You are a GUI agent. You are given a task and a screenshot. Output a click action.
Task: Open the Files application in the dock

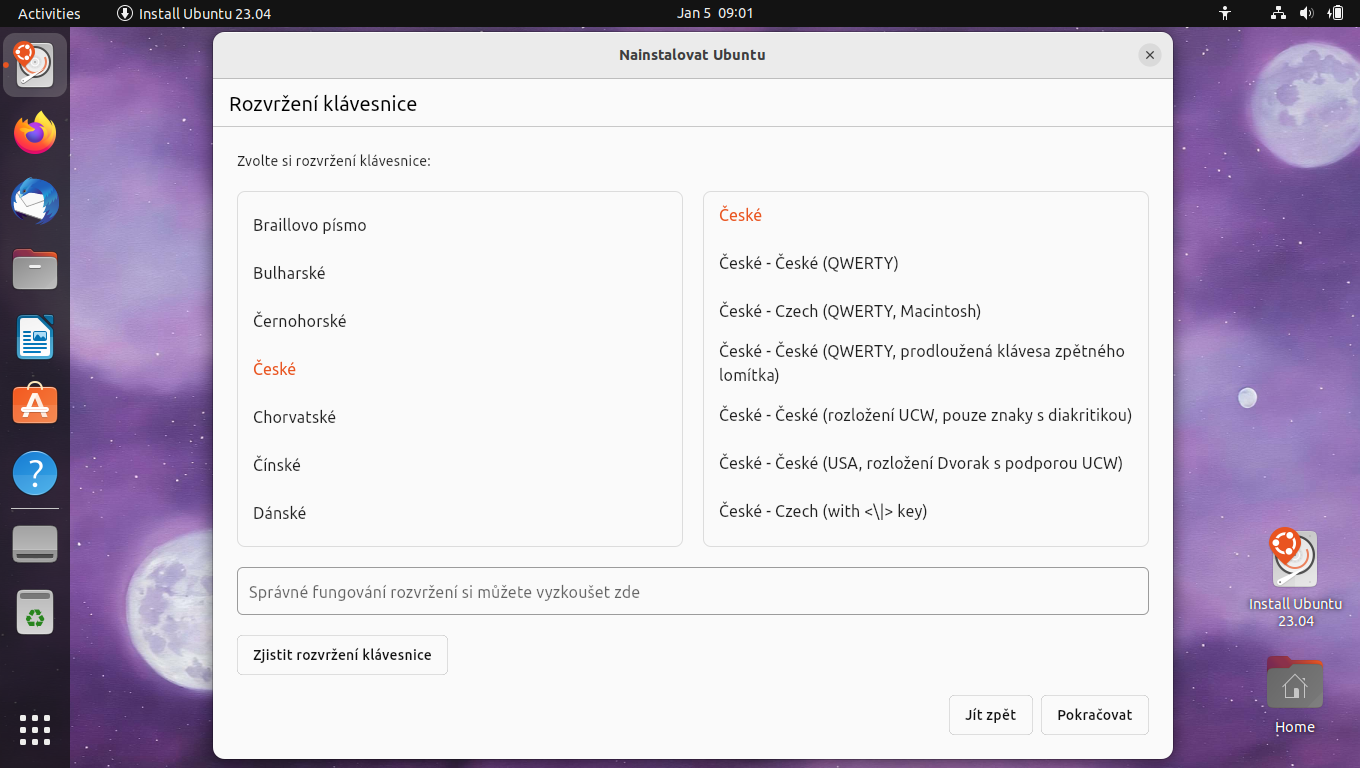[34, 269]
